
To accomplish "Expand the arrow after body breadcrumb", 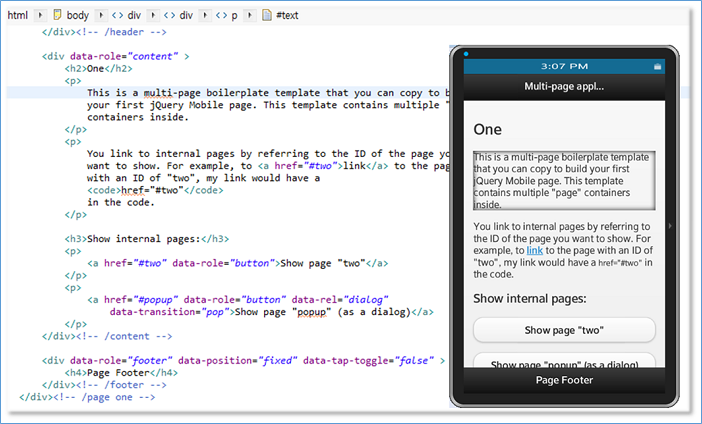I will pos(100,16).
